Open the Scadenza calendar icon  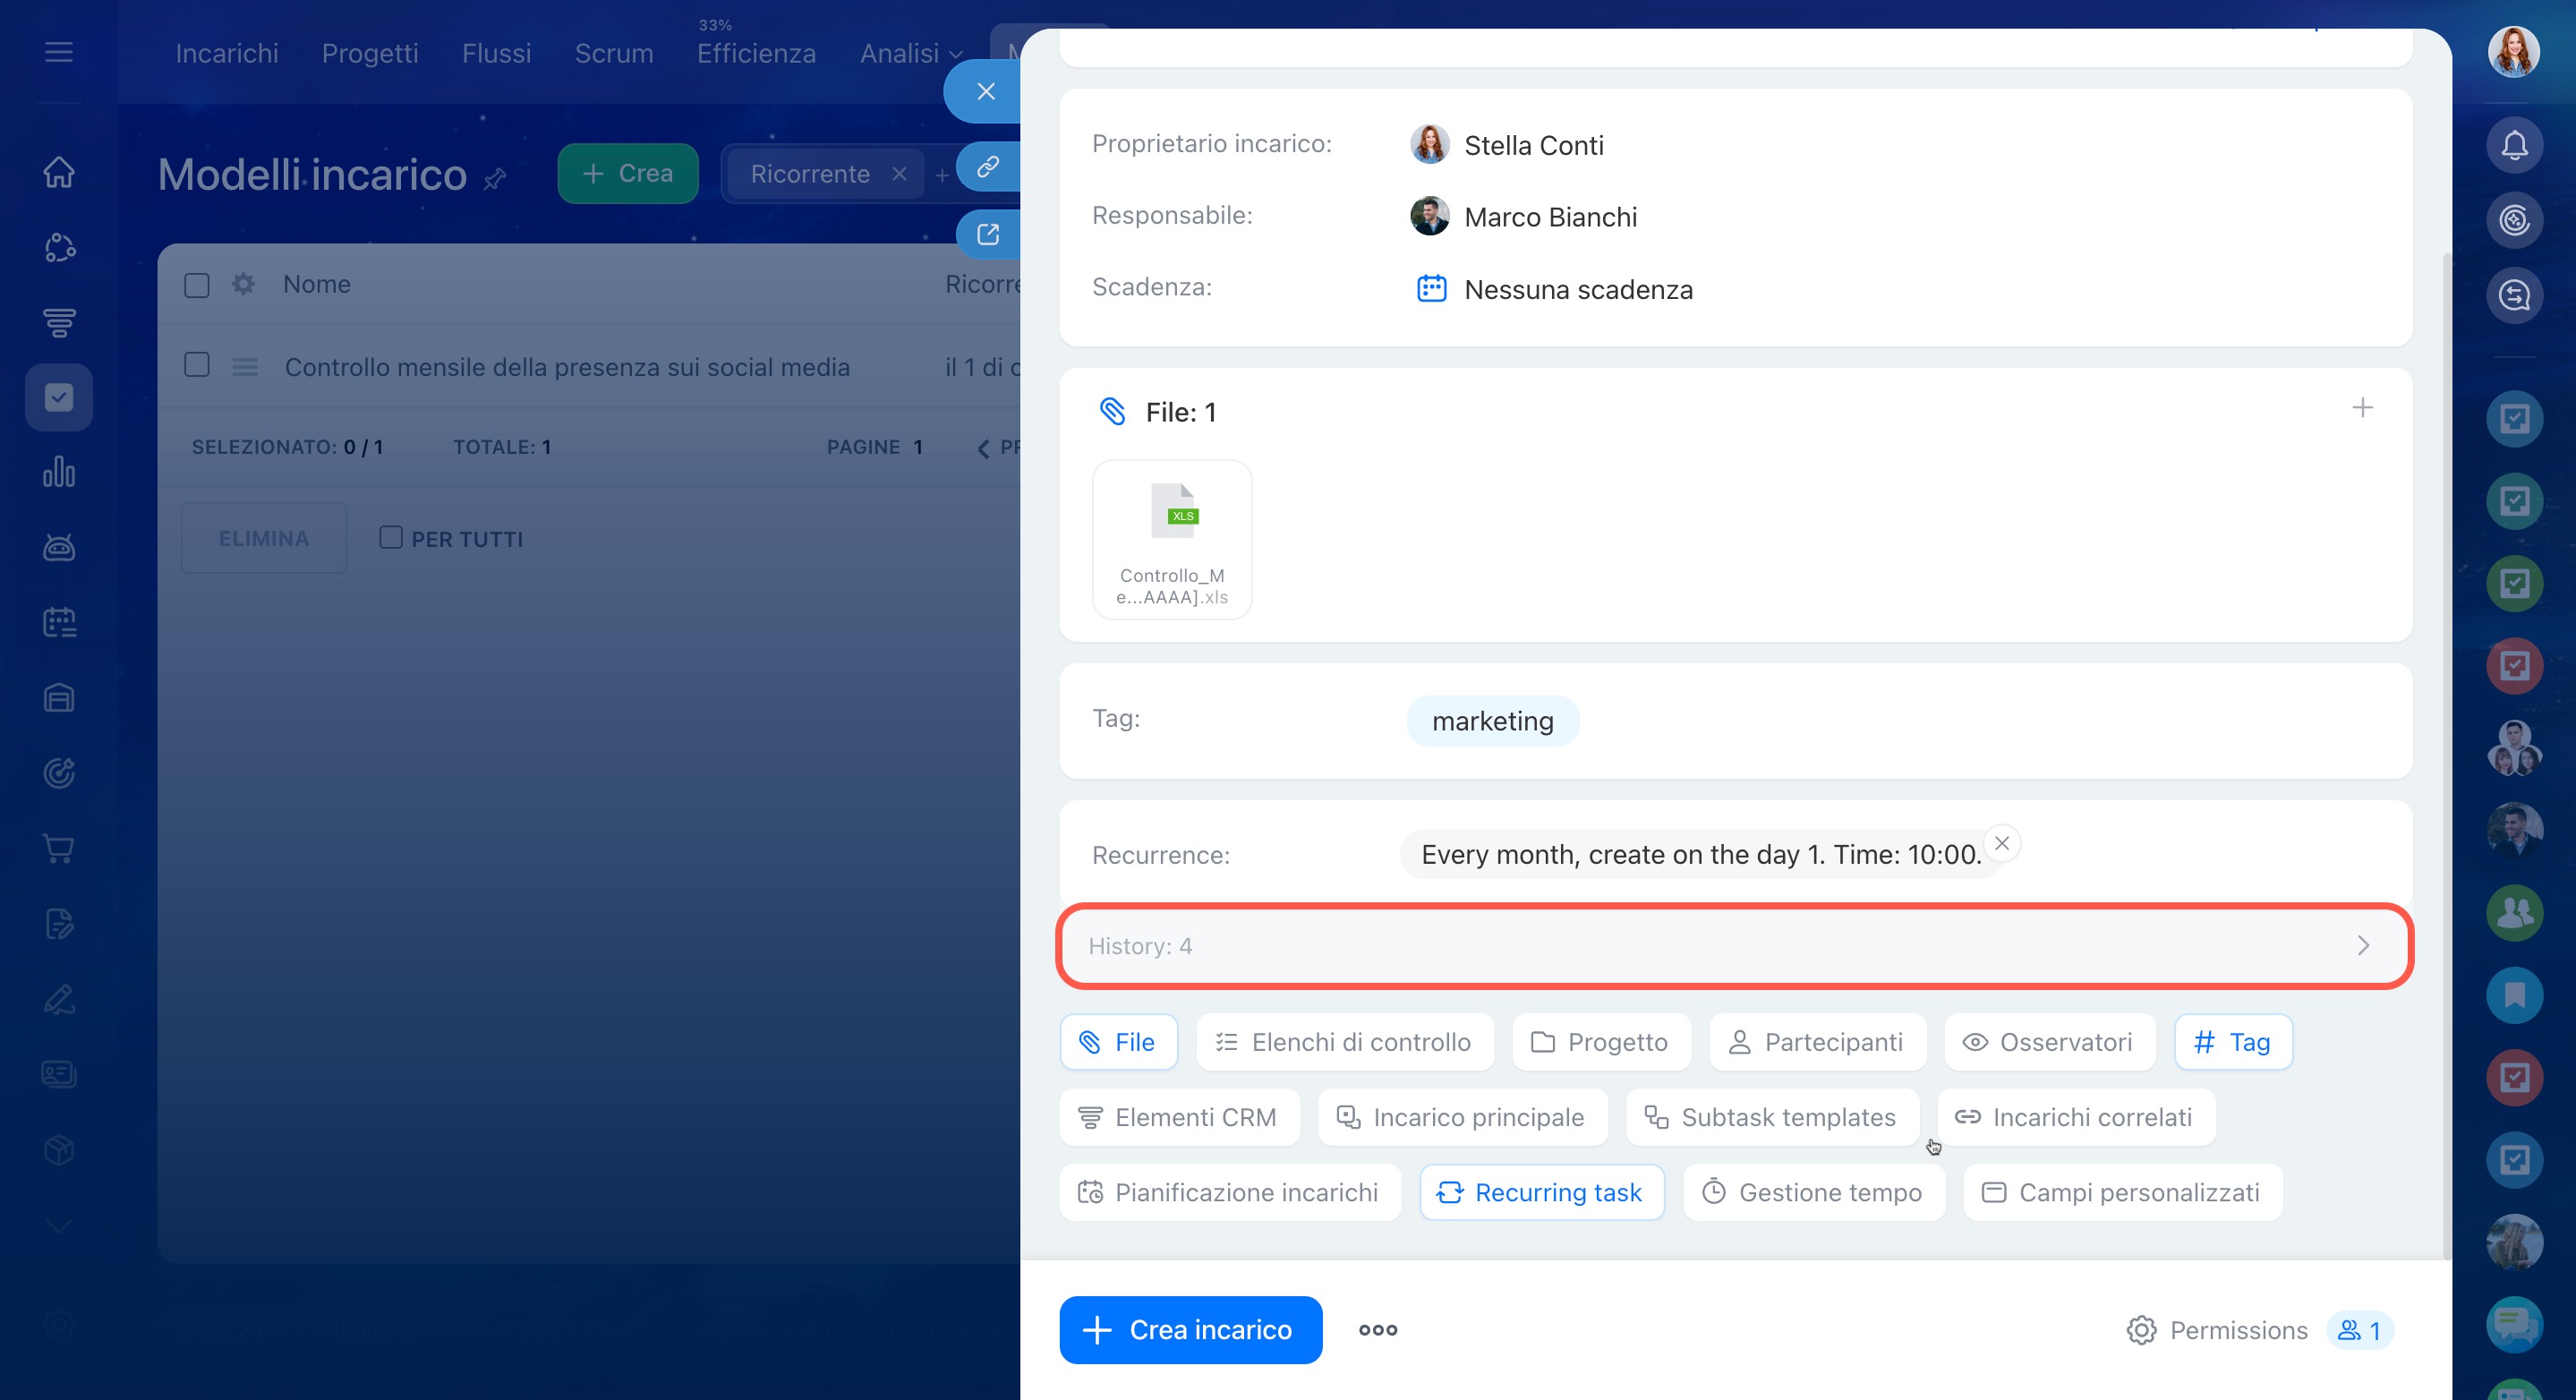[1431, 289]
